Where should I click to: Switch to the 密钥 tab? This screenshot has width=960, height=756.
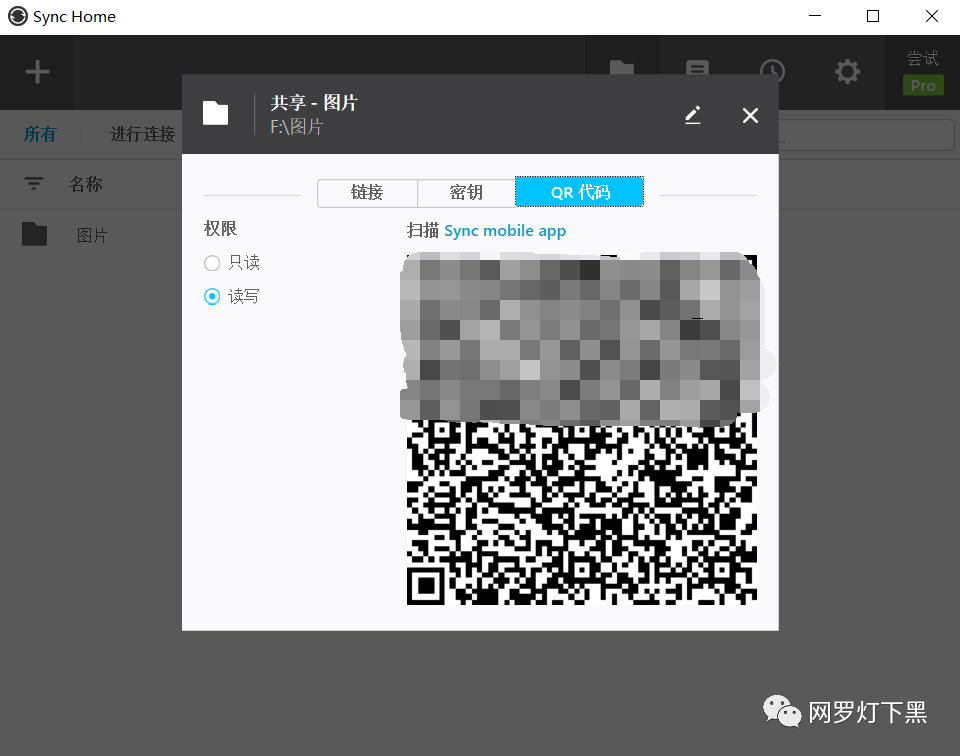point(466,193)
